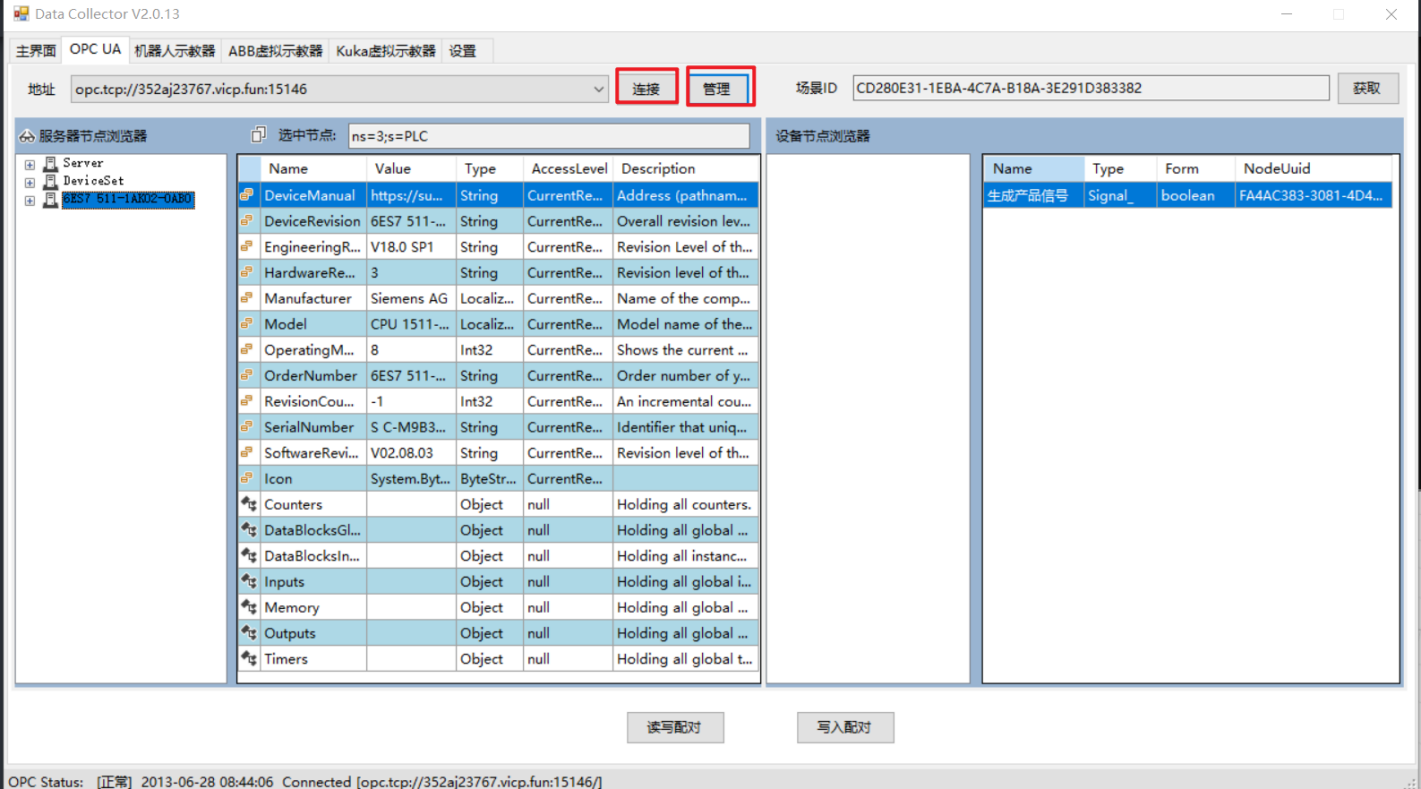Click the object icon beside Counters row
1421x789 pixels.
point(248,505)
